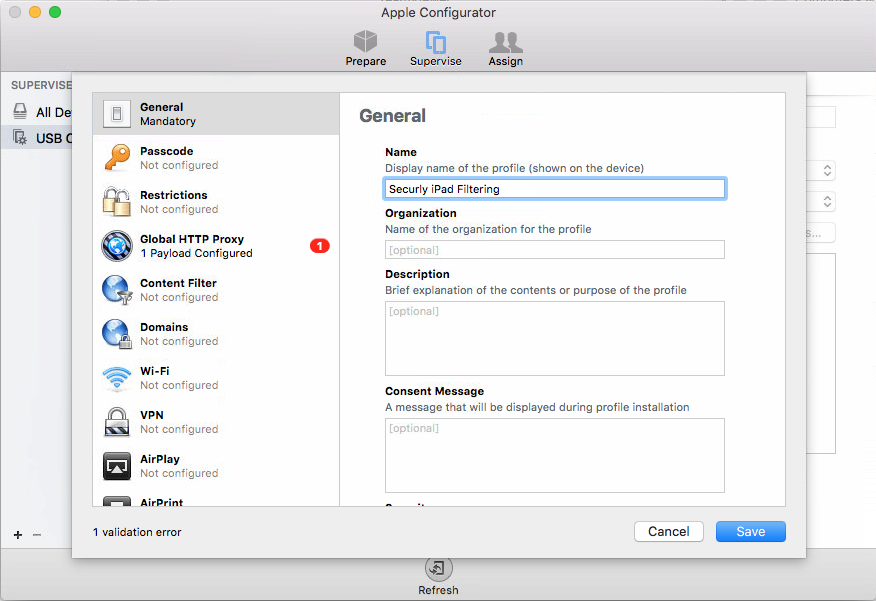Click the Save button
The height and width of the screenshot is (601, 876).
[x=751, y=531]
